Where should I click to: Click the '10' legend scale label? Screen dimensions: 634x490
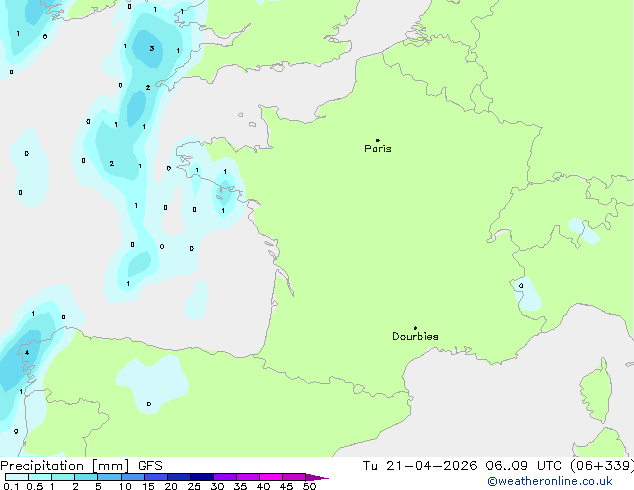pos(125,486)
